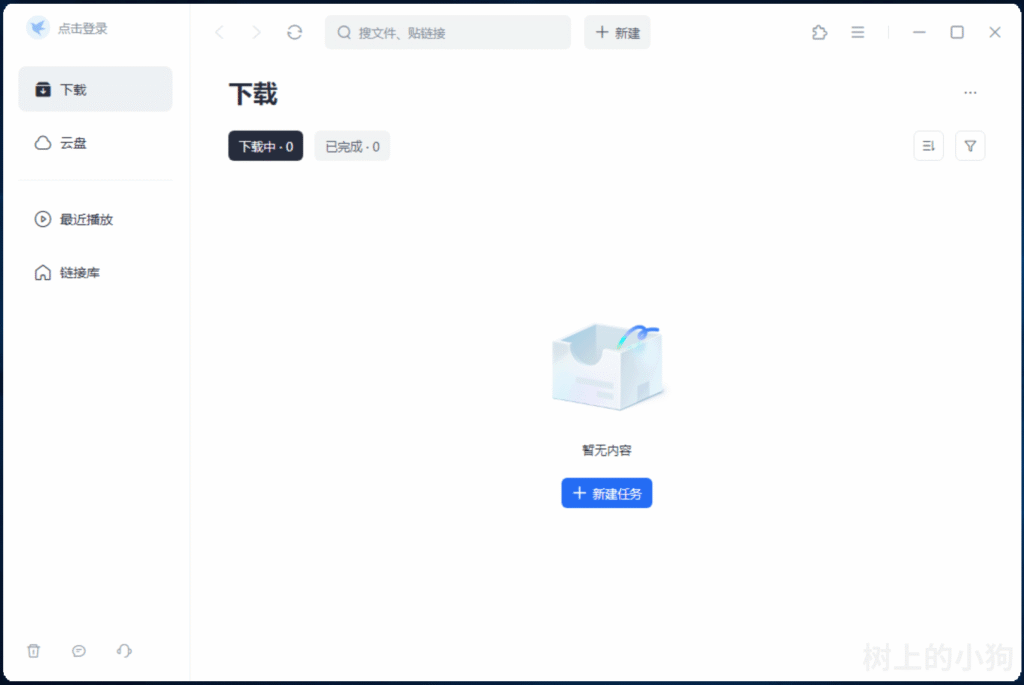Open the message feedback icon
Viewport: 1024px width, 685px height.
pyautogui.click(x=79, y=651)
